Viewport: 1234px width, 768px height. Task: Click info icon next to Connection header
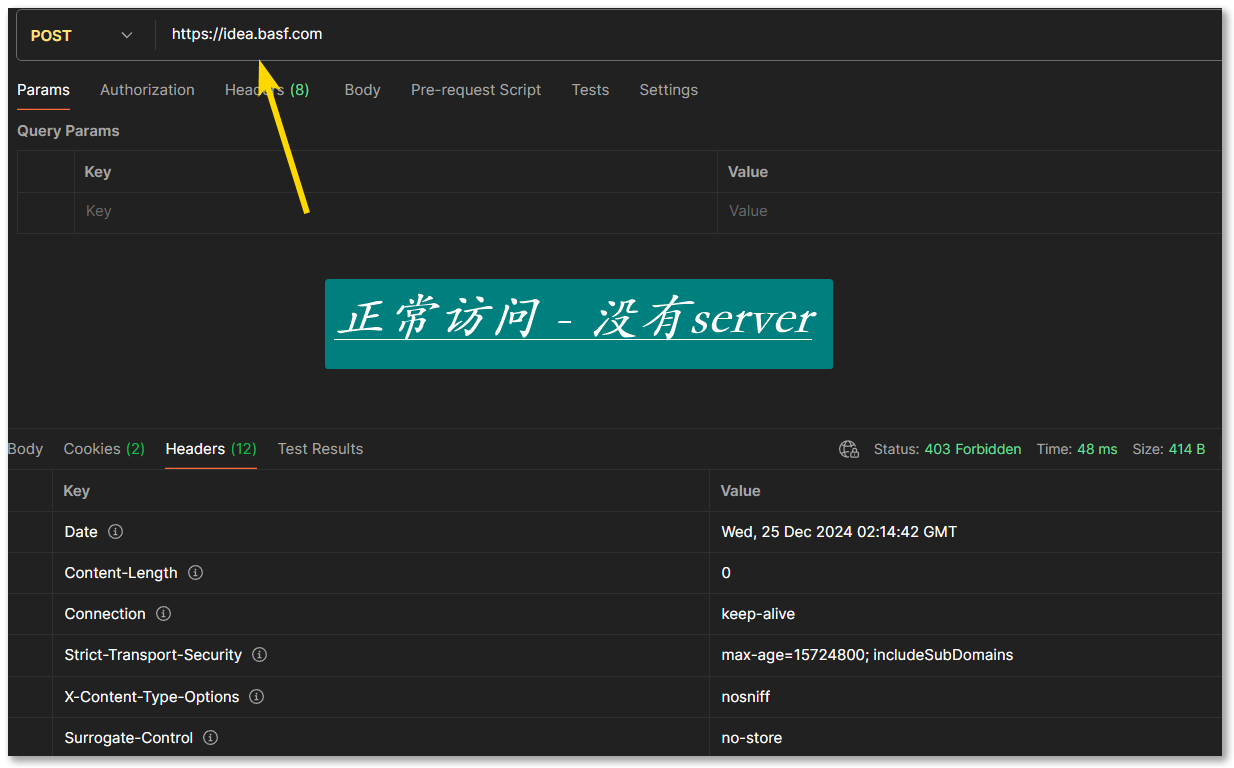coord(163,614)
